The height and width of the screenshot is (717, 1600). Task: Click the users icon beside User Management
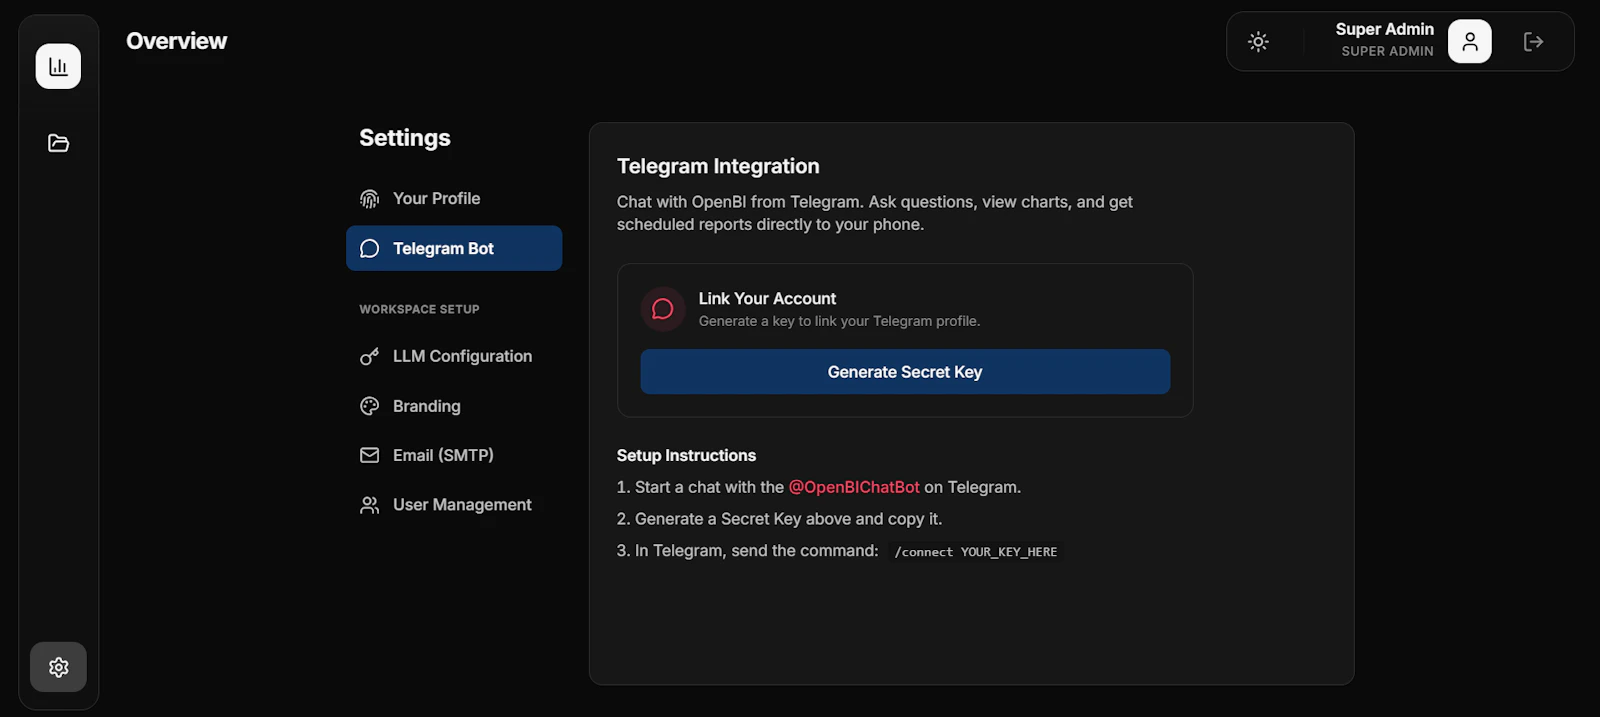pos(369,505)
